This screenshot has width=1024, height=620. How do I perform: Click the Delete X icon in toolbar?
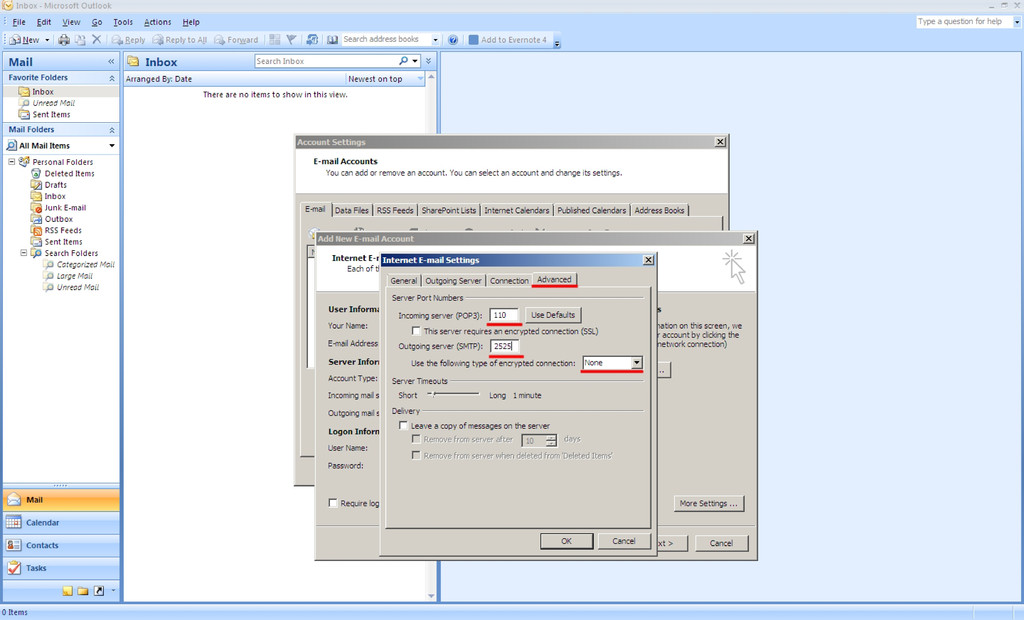coord(97,39)
